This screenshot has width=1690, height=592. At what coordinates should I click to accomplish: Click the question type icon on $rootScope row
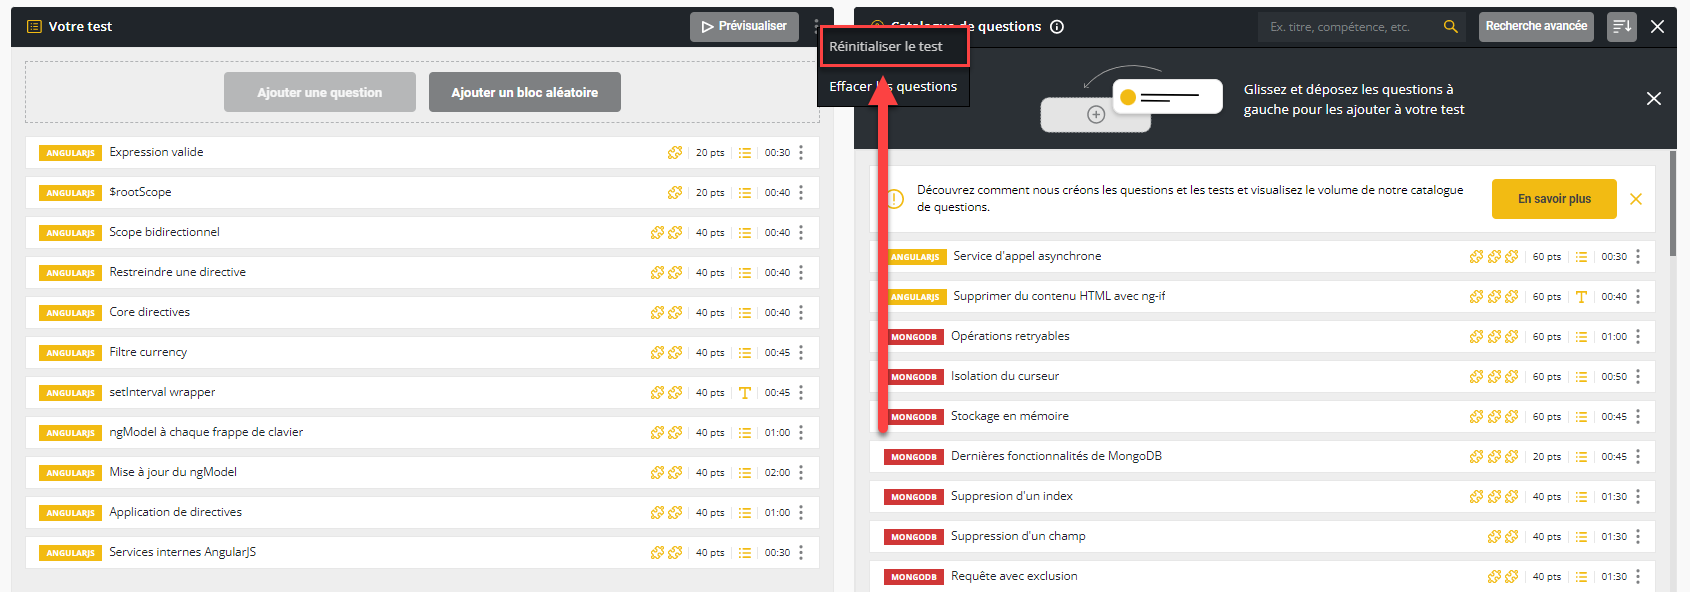click(745, 193)
